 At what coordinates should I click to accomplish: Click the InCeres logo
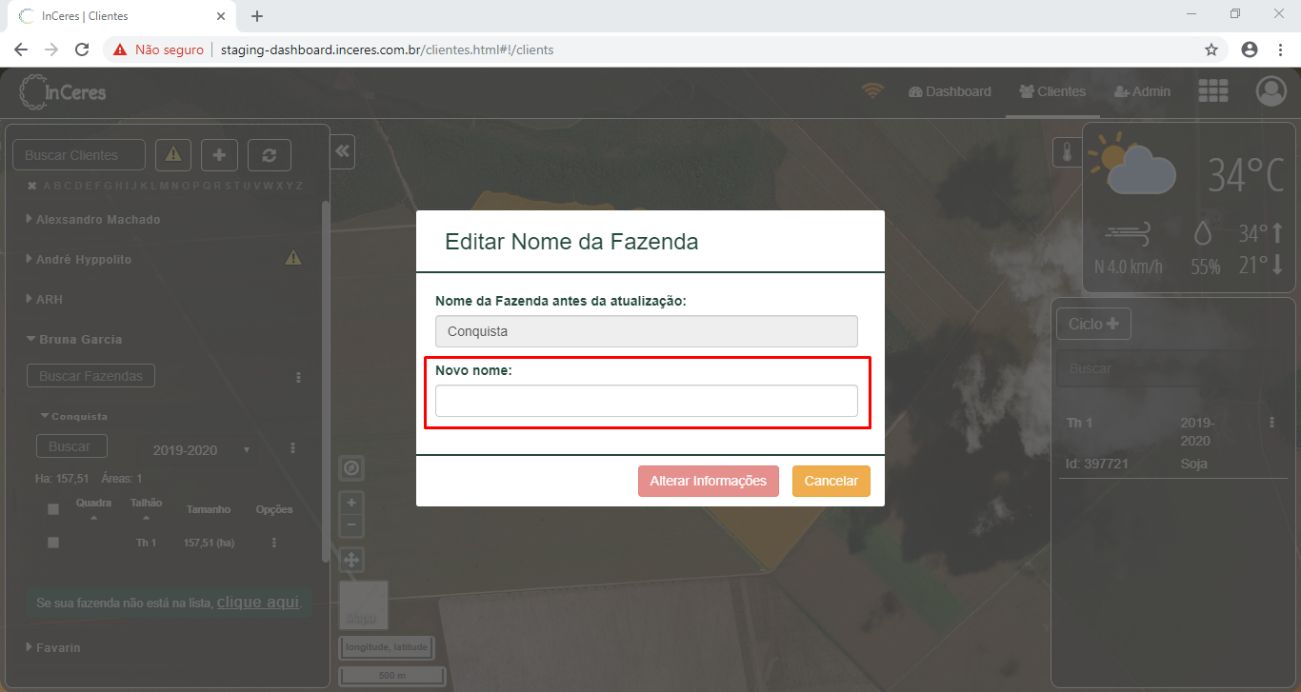63,92
